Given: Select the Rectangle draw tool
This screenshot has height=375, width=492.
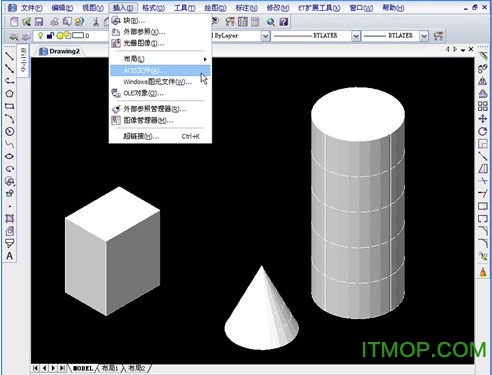Looking at the screenshot, I should 9,106.
